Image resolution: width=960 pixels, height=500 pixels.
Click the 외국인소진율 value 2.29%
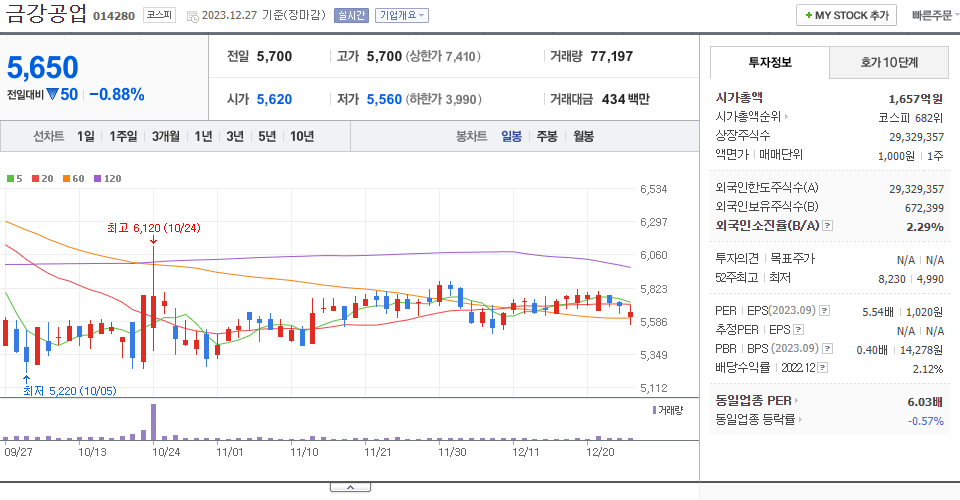coord(925,226)
